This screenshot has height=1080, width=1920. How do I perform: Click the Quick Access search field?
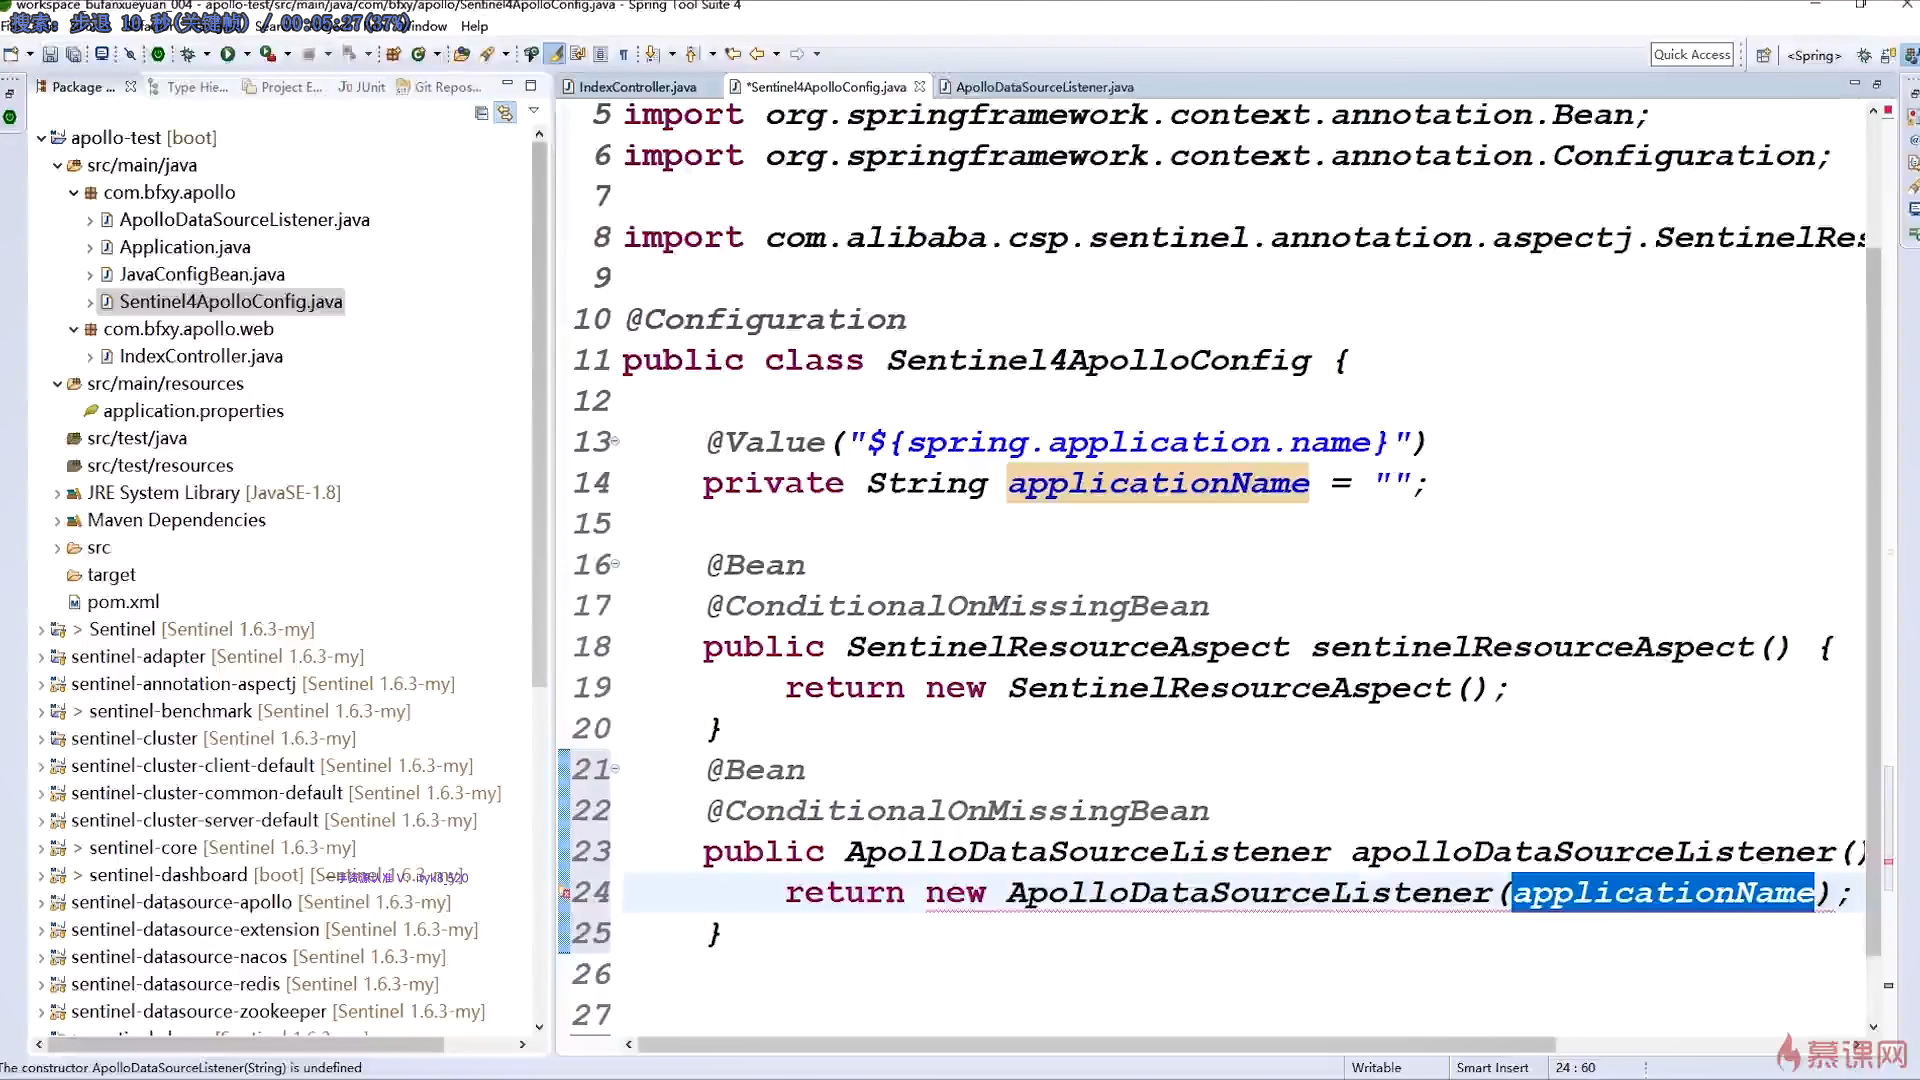[1691, 55]
